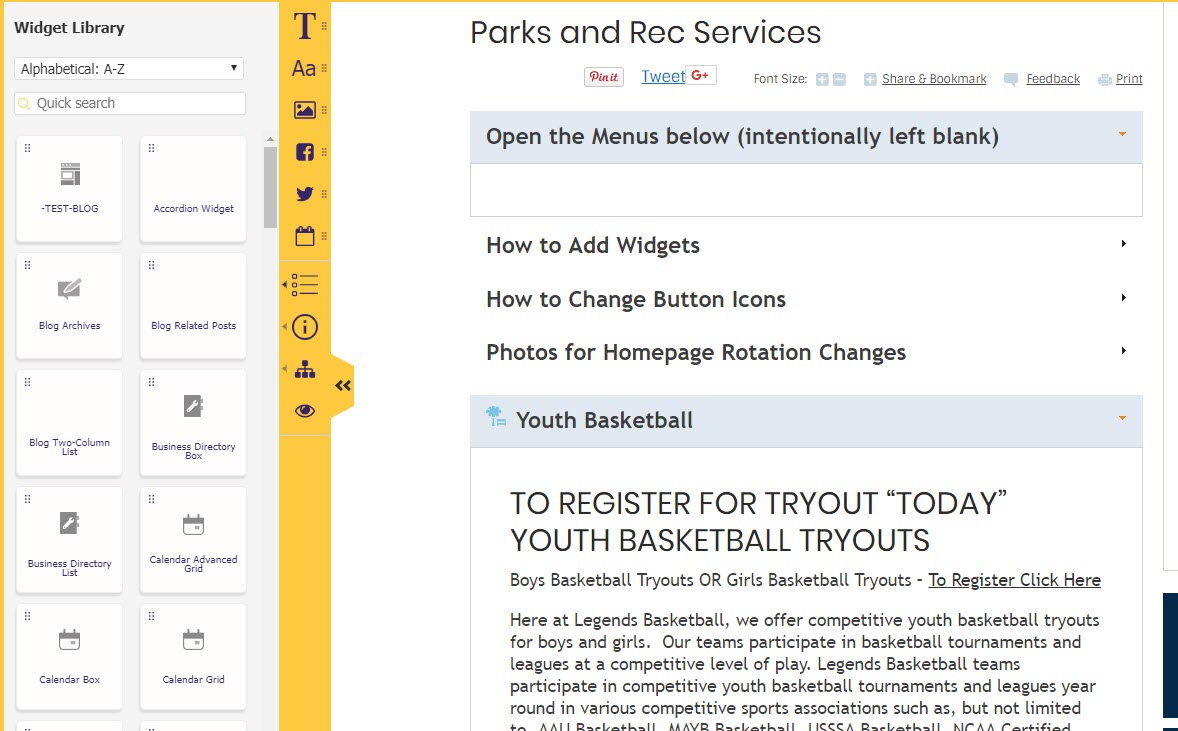Screen dimensions: 1178x731
Task: Collapse the Youth Basketball accordion header
Action: [x=805, y=420]
